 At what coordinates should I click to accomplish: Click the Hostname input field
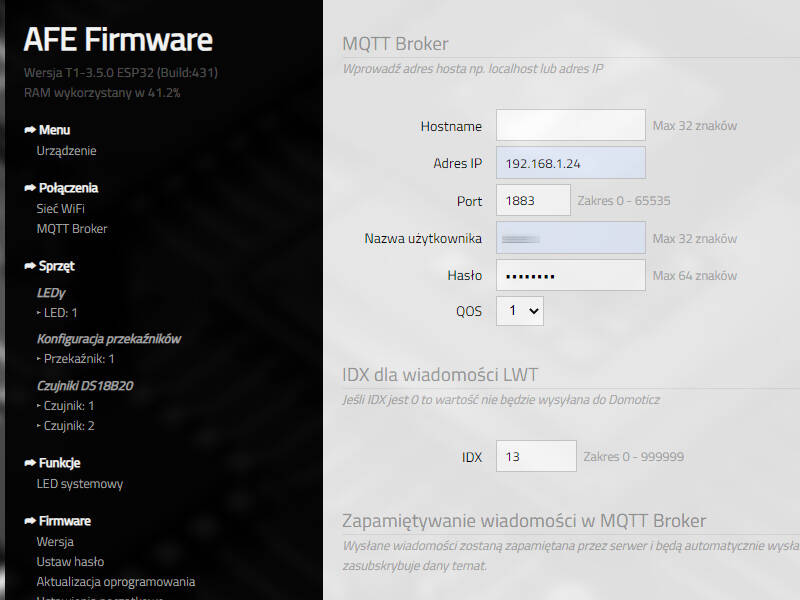[571, 125]
